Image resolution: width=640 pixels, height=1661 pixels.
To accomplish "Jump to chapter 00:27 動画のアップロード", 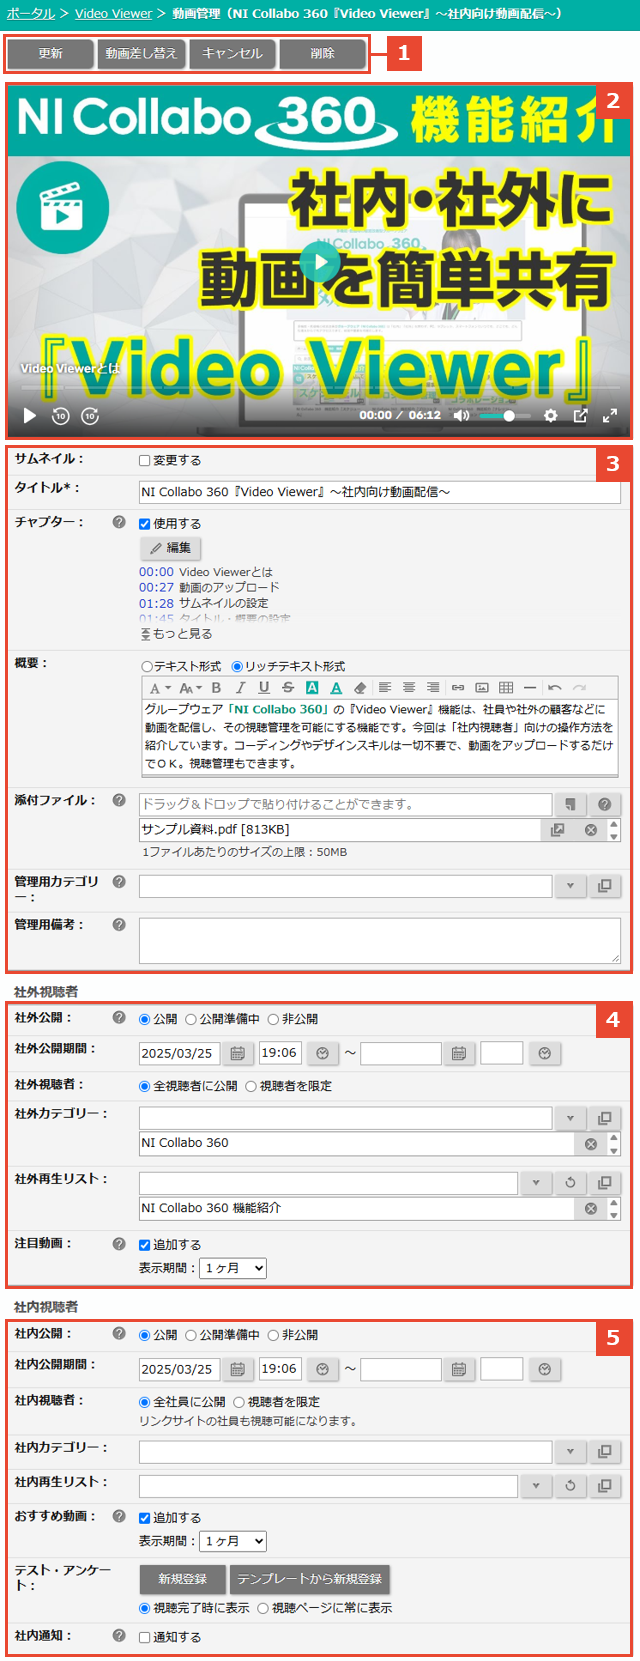I will (x=209, y=588).
